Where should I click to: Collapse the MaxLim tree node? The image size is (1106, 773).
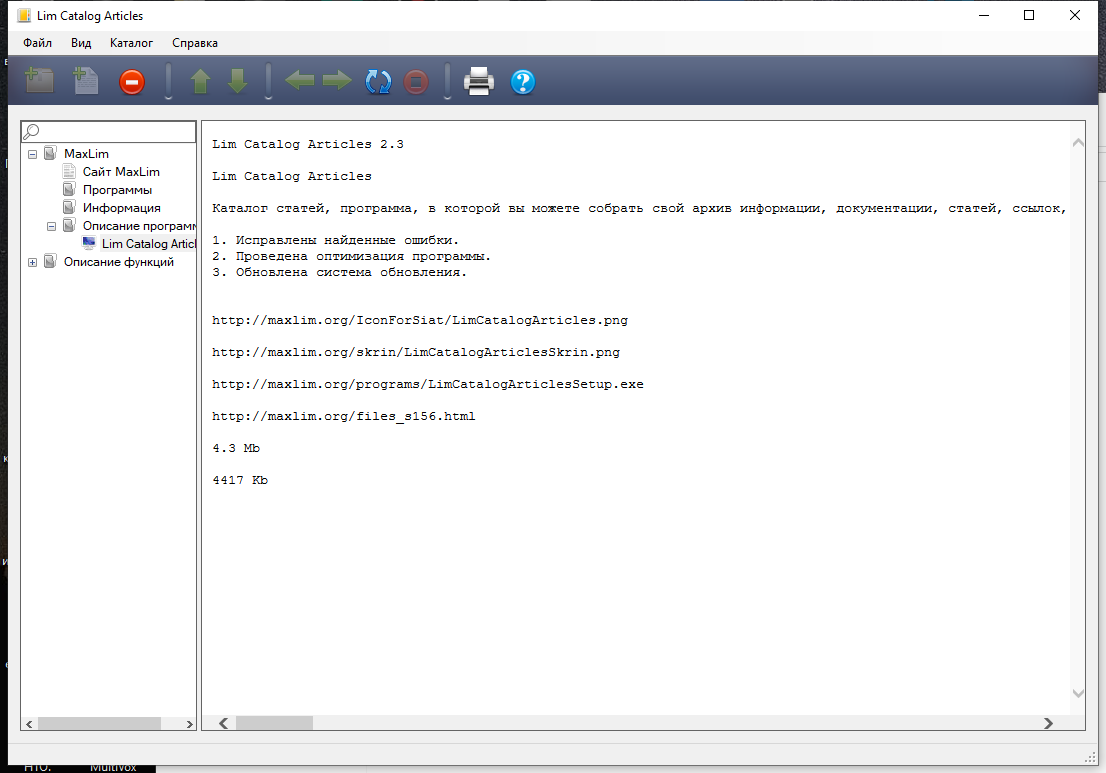(x=33, y=154)
